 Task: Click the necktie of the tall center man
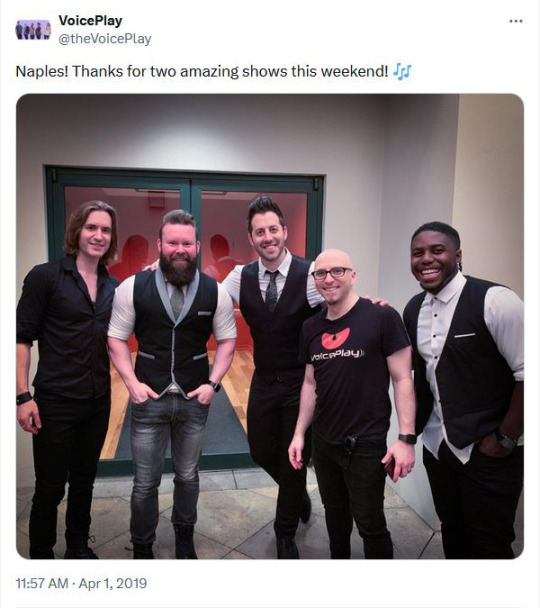[271, 290]
